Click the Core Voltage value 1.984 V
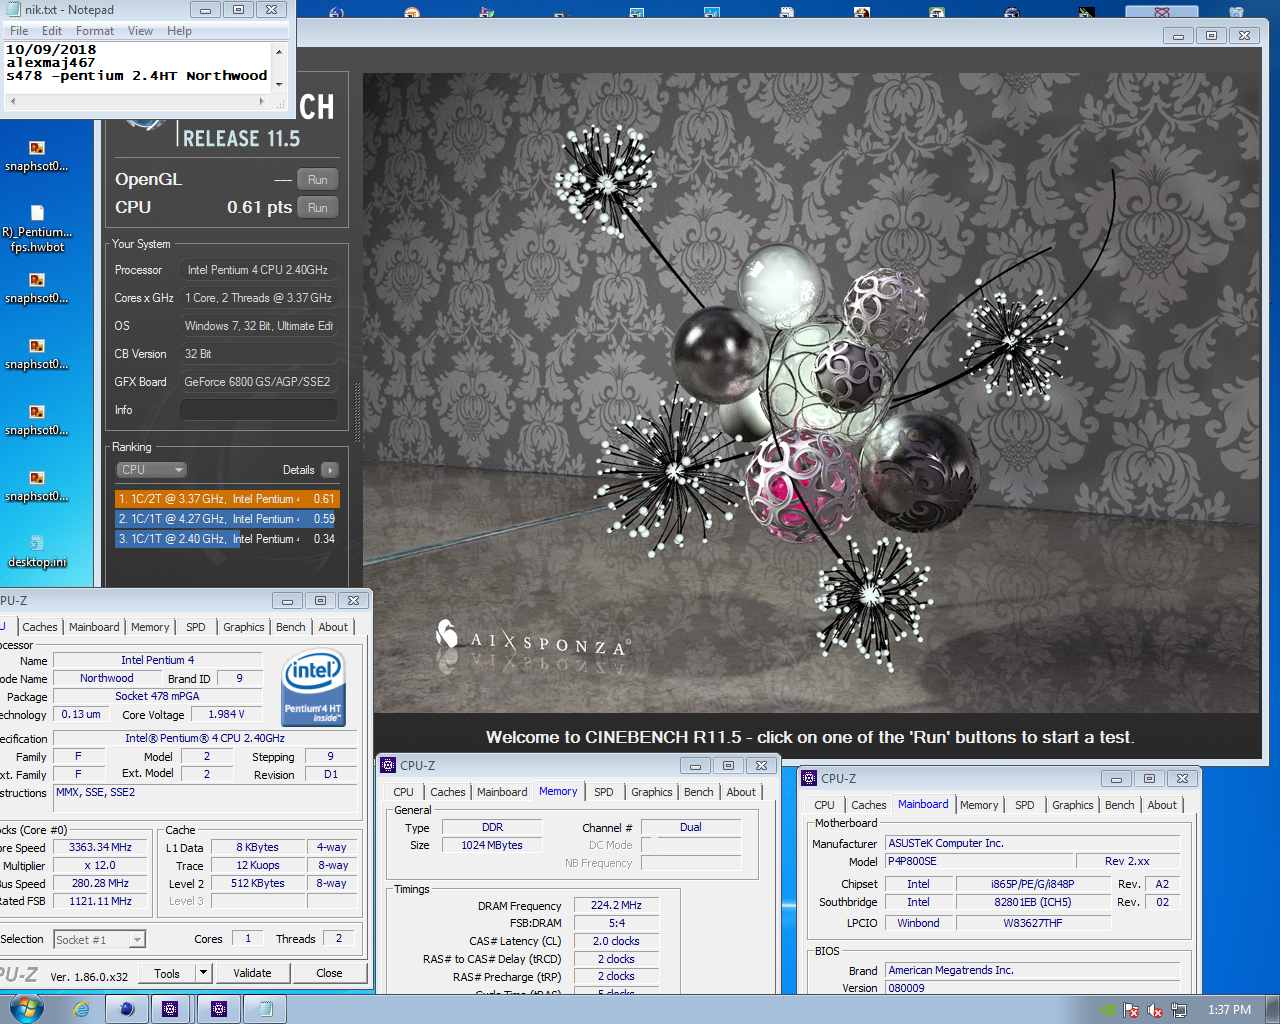The image size is (1280, 1024). (227, 714)
